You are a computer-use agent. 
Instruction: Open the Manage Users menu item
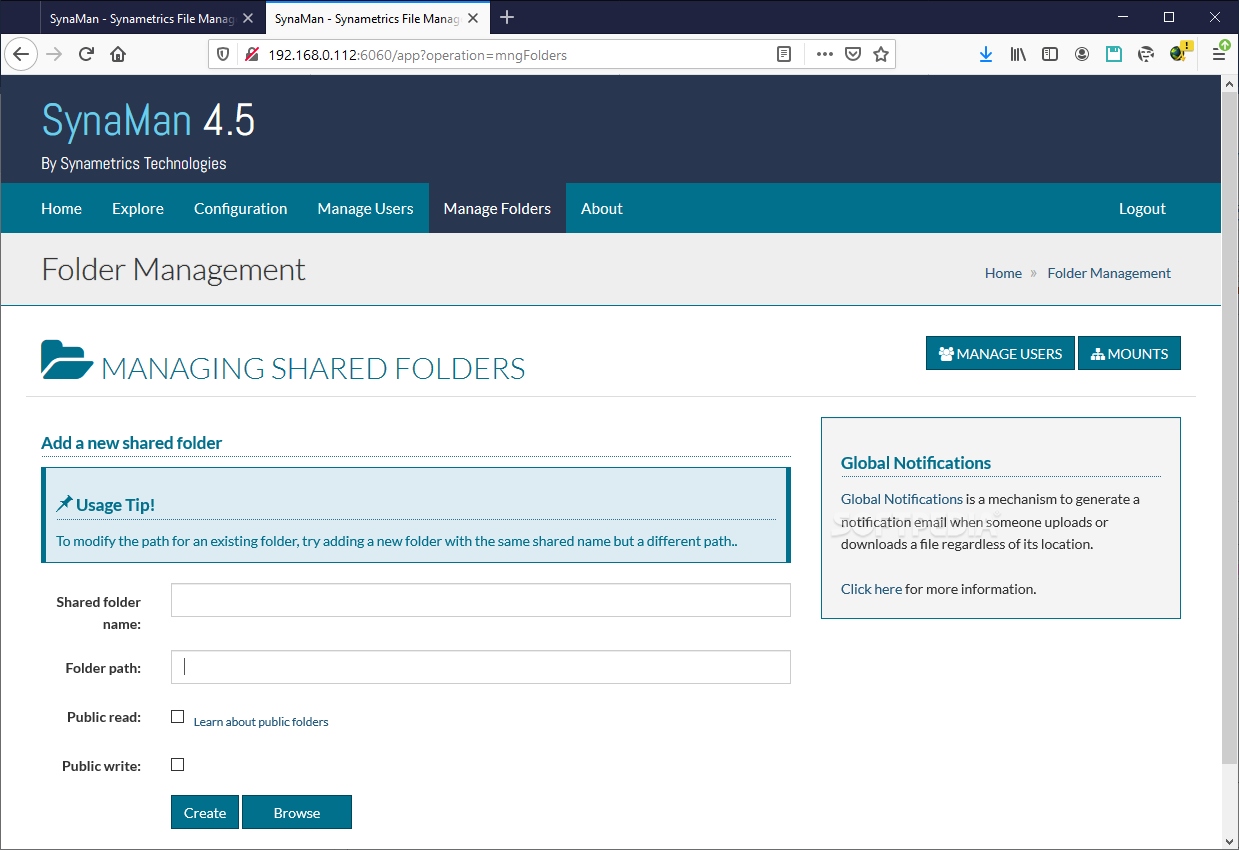tap(365, 208)
